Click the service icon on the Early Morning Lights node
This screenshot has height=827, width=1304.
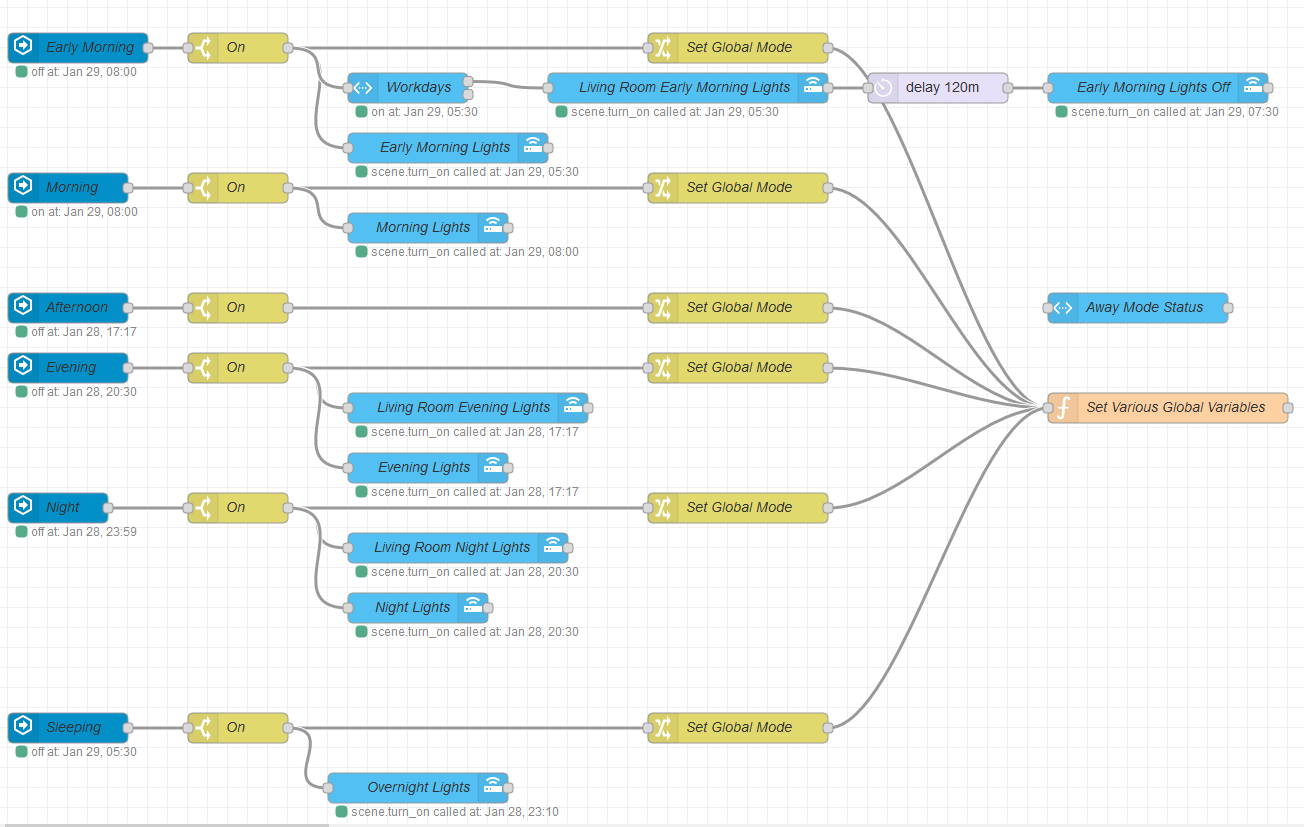(x=533, y=147)
